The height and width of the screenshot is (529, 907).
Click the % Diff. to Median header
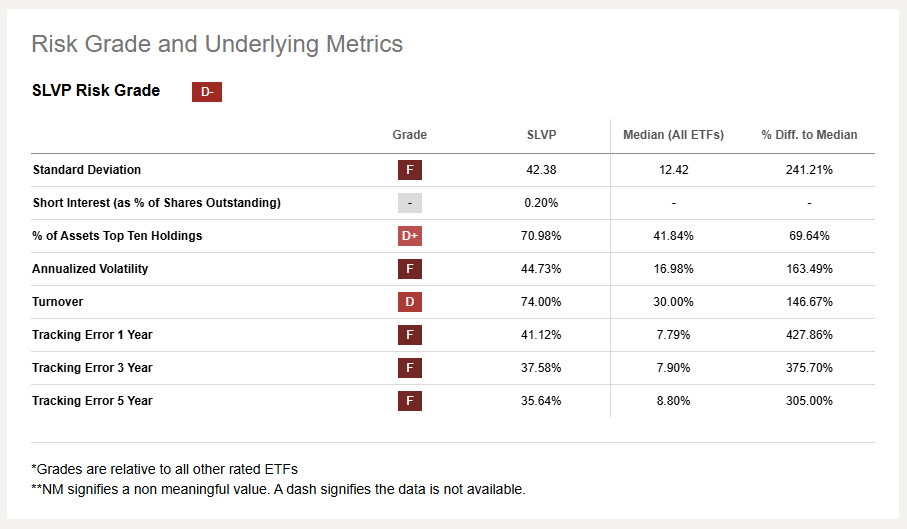coord(809,135)
